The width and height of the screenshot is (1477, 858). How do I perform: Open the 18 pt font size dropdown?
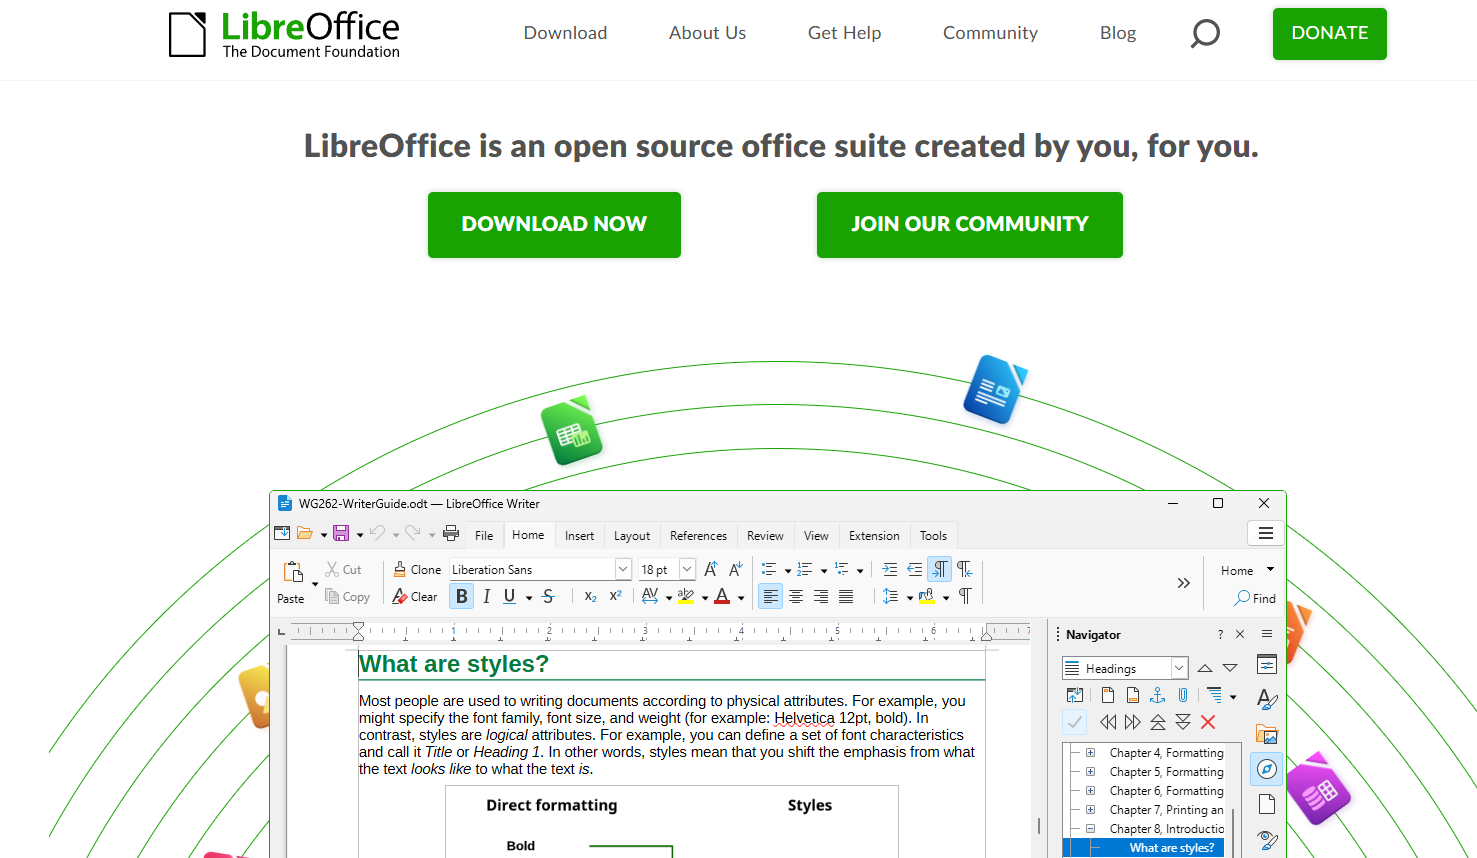point(687,569)
